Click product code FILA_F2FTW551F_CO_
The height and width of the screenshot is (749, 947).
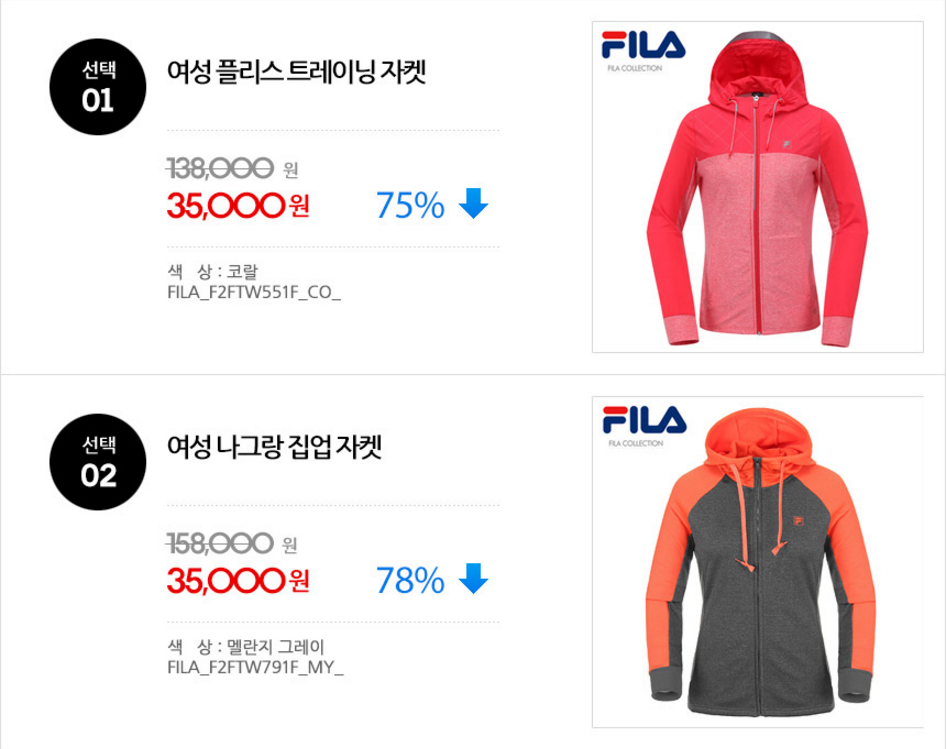pyautogui.click(x=254, y=292)
